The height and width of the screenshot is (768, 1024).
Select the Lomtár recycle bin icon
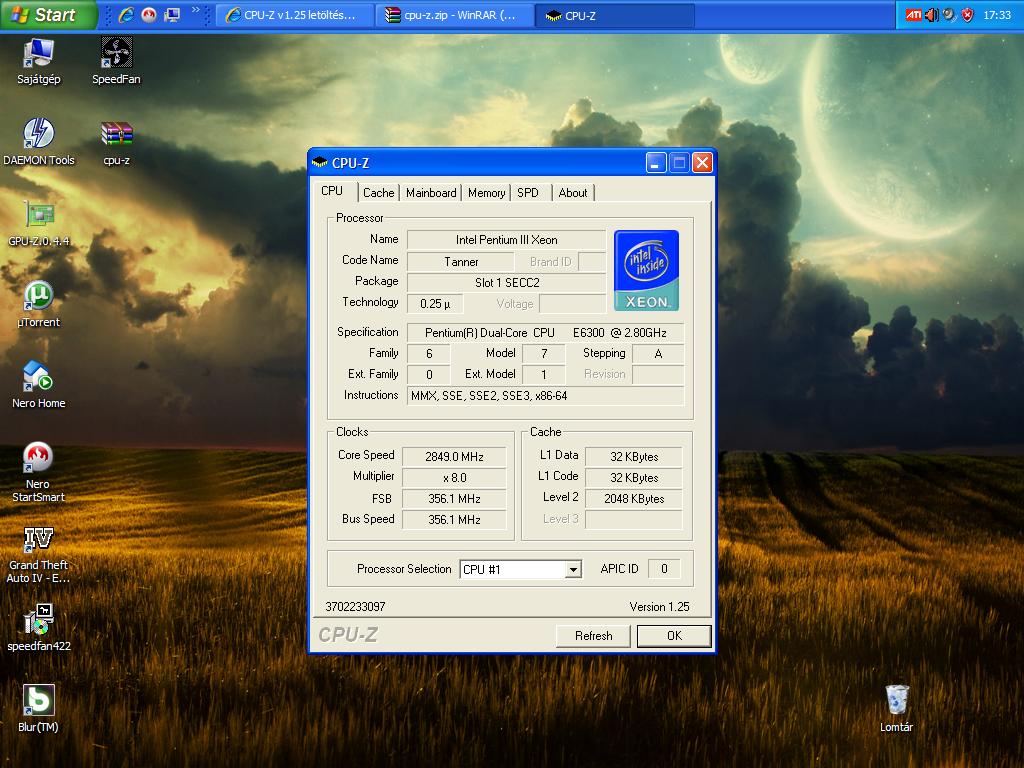click(x=896, y=709)
